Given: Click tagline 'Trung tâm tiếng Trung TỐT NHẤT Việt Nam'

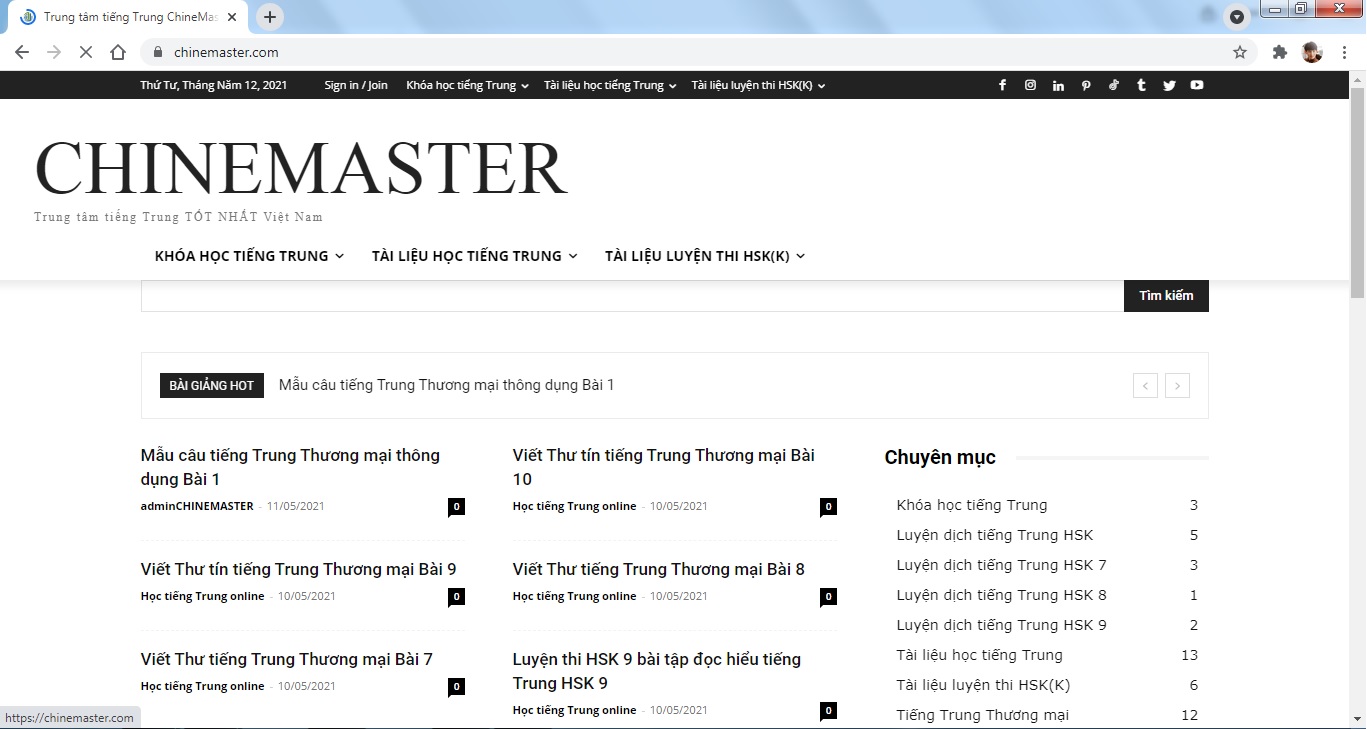Looking at the screenshot, I should tap(178, 217).
